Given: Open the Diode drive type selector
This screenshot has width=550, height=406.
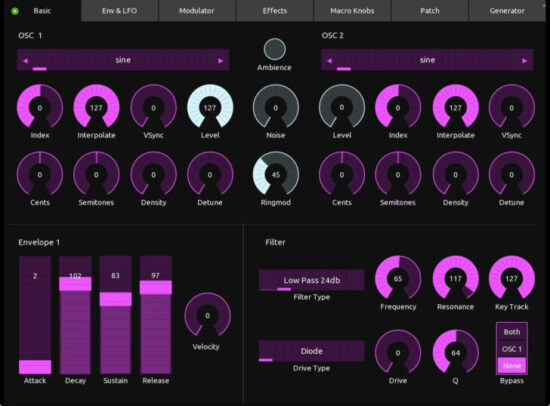Looking at the screenshot, I should point(311,351).
